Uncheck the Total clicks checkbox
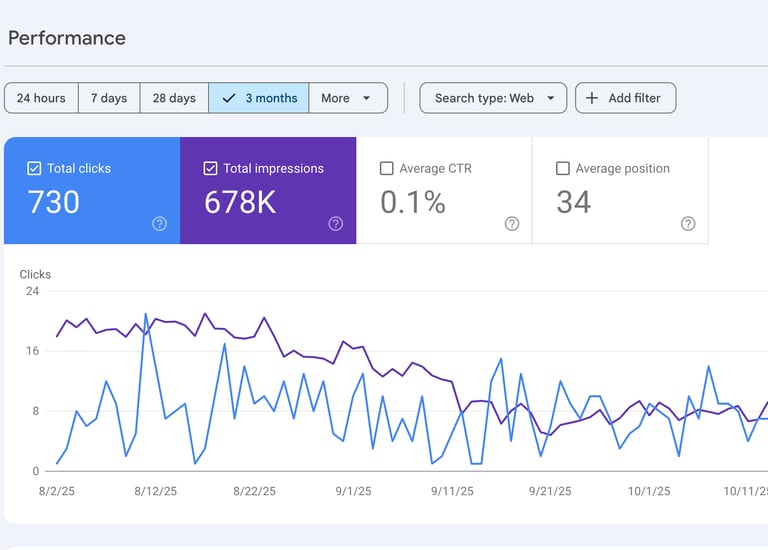Screen dimensions: 768x550 tap(35, 169)
